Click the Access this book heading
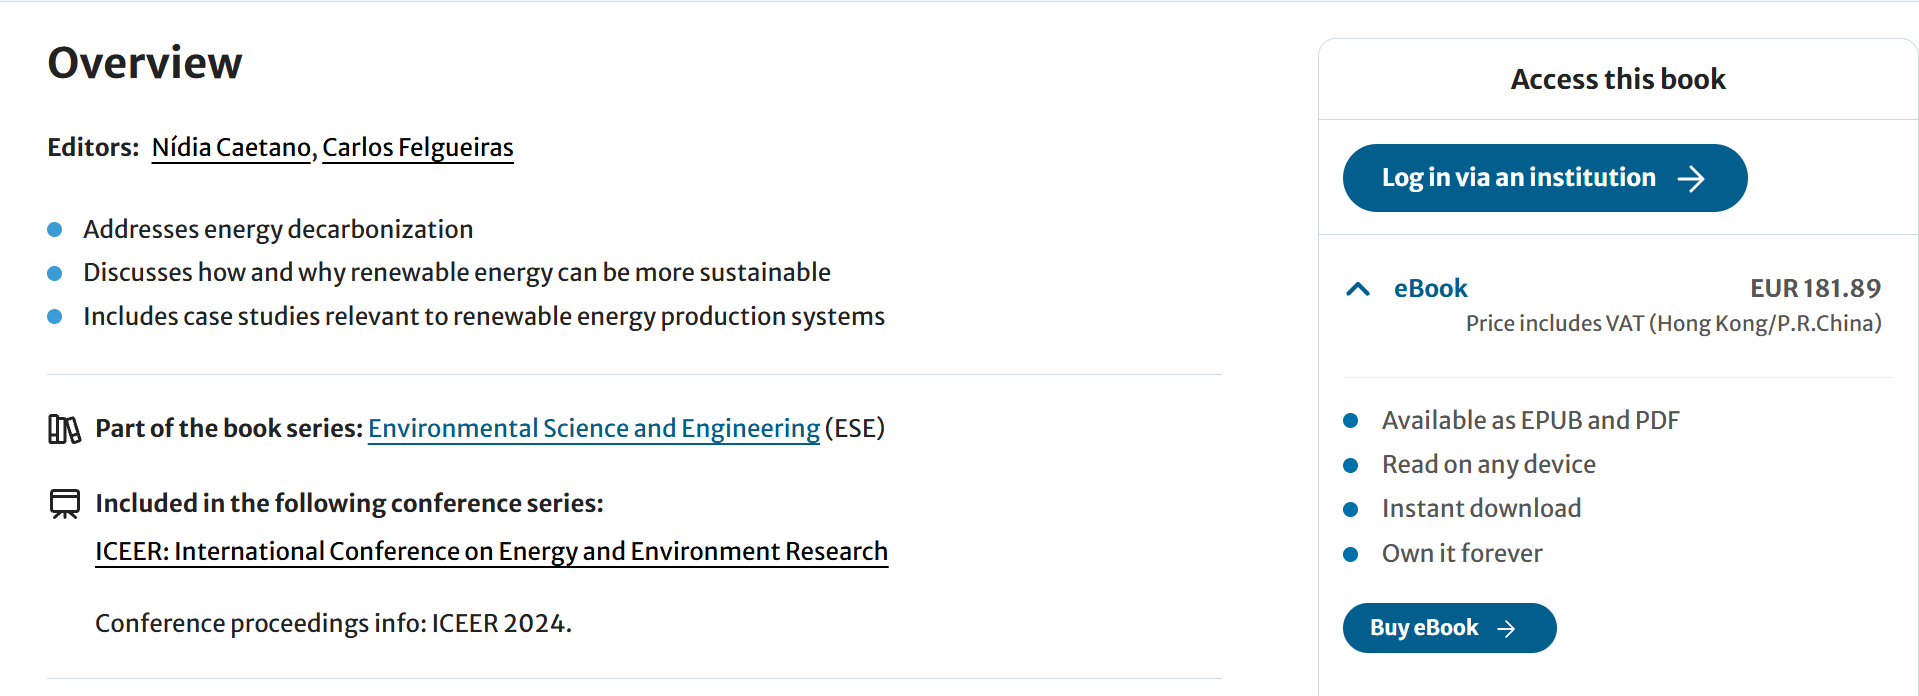 pos(1618,79)
